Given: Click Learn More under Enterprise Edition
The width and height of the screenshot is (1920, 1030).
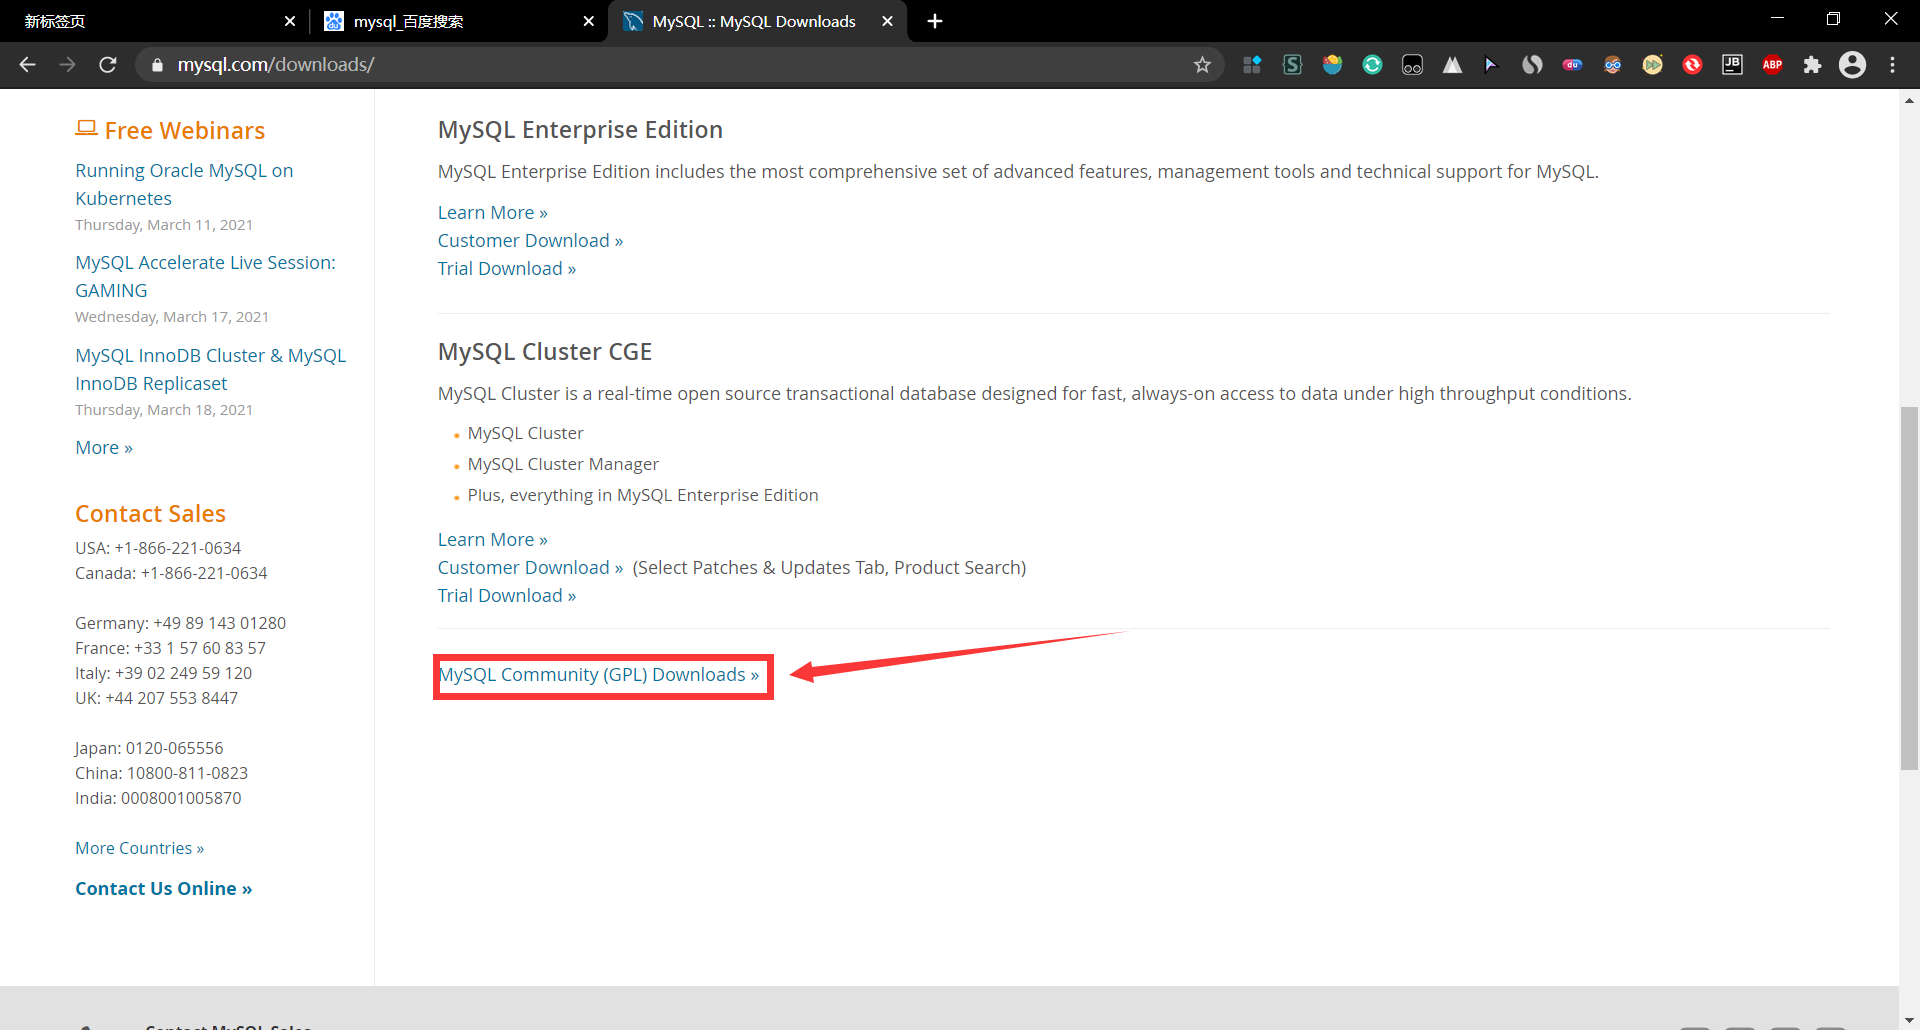Looking at the screenshot, I should 493,213.
